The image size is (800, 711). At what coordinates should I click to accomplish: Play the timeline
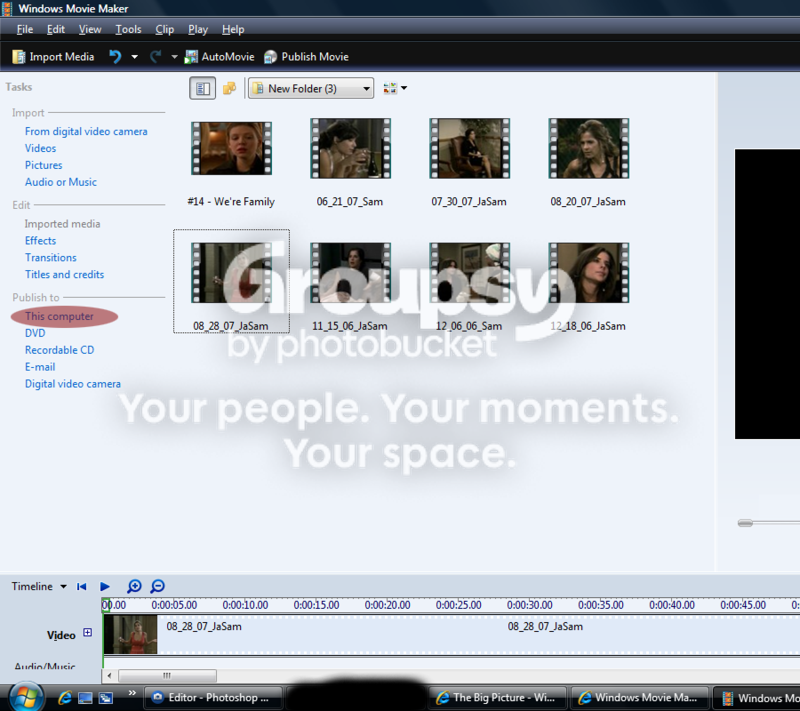(x=105, y=587)
